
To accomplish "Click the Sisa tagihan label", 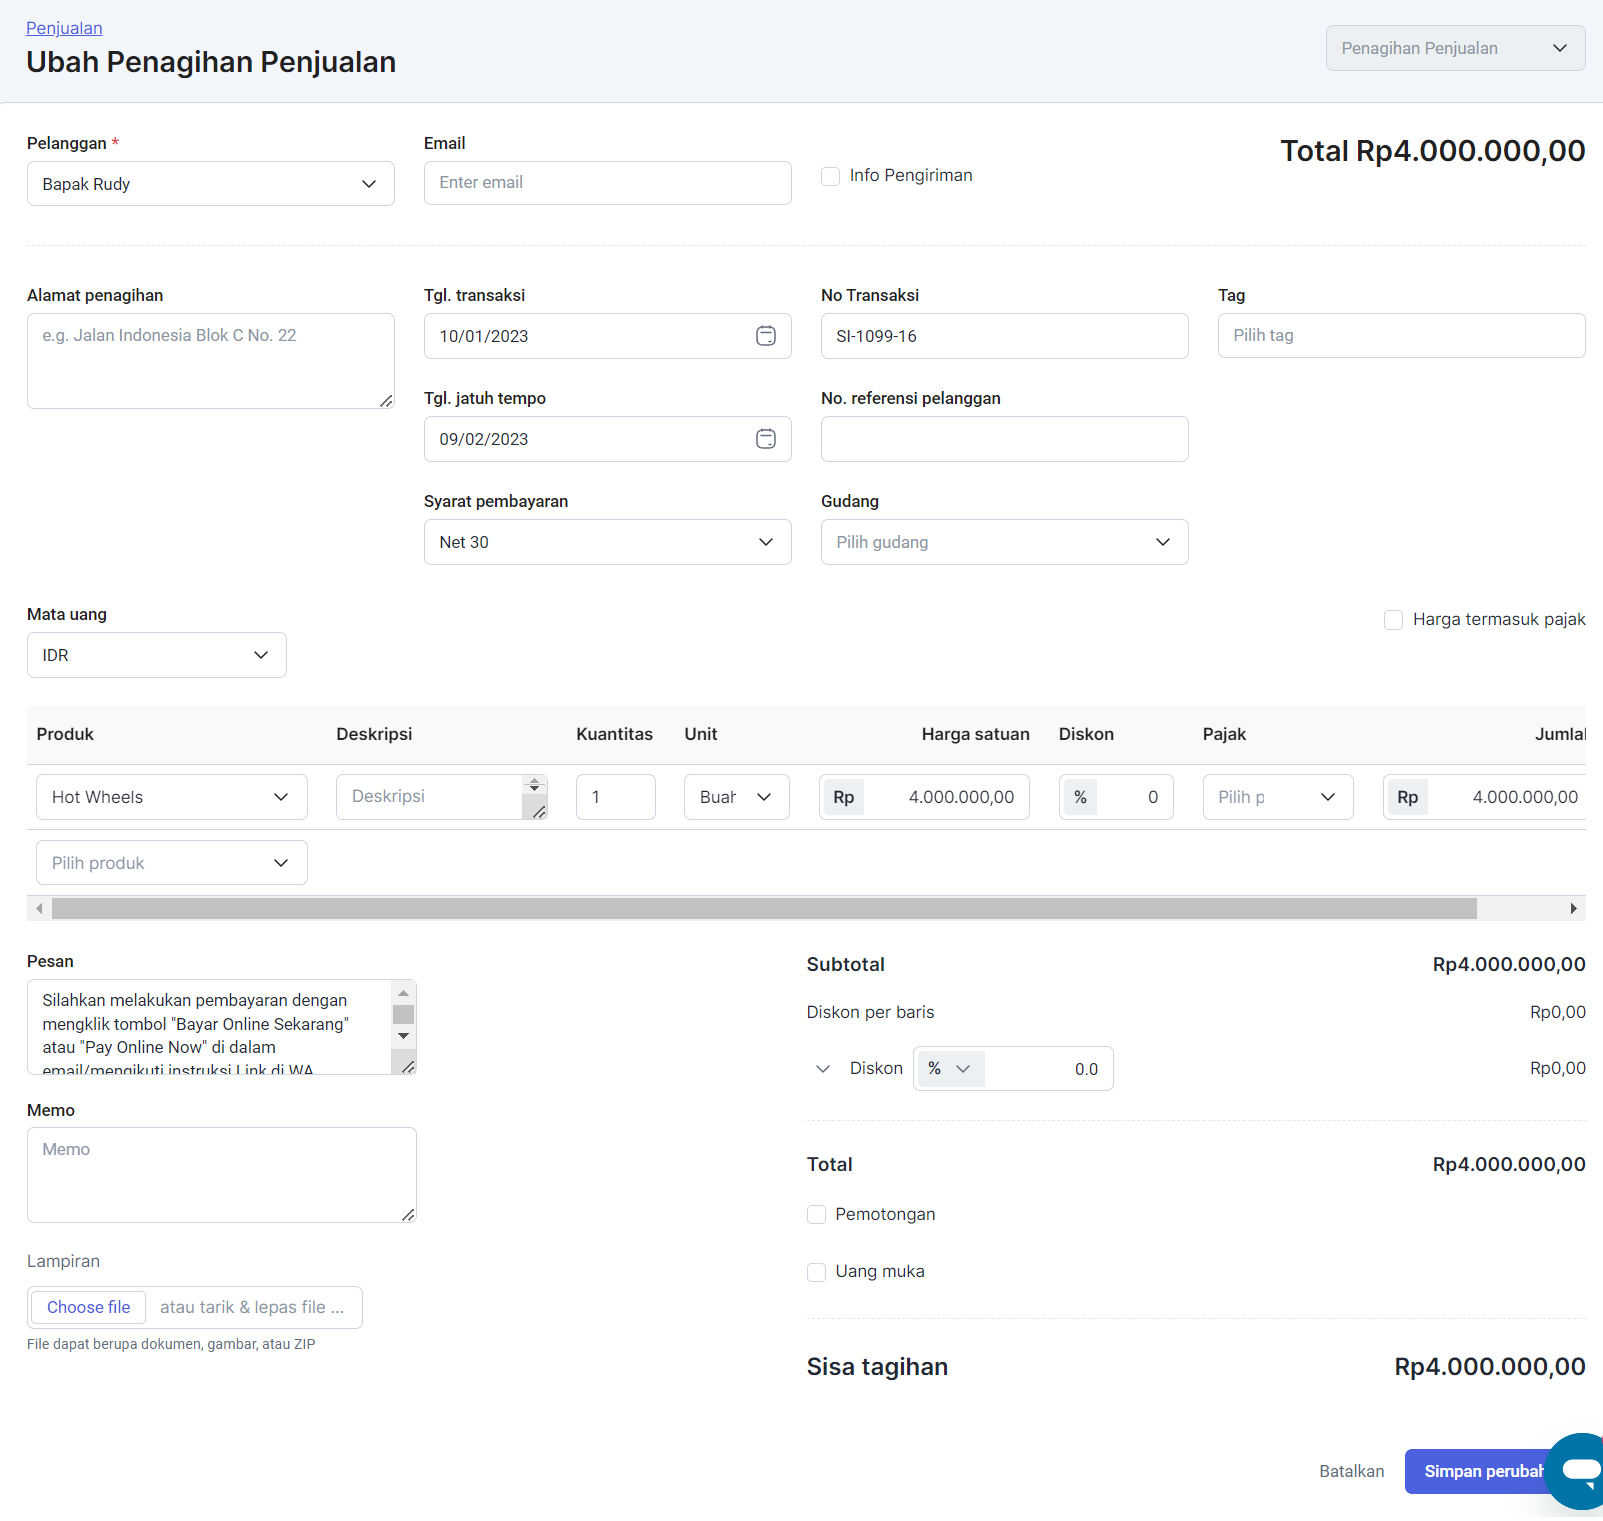I will (877, 1367).
